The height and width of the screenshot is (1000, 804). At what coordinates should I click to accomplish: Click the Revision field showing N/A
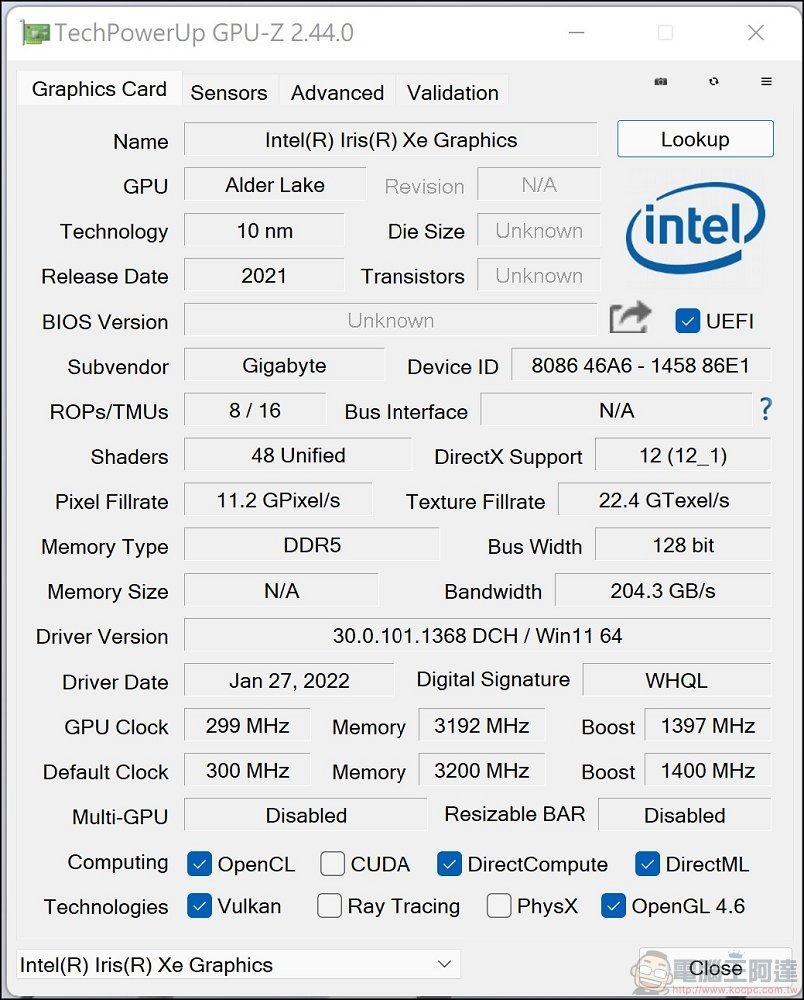[x=539, y=184]
